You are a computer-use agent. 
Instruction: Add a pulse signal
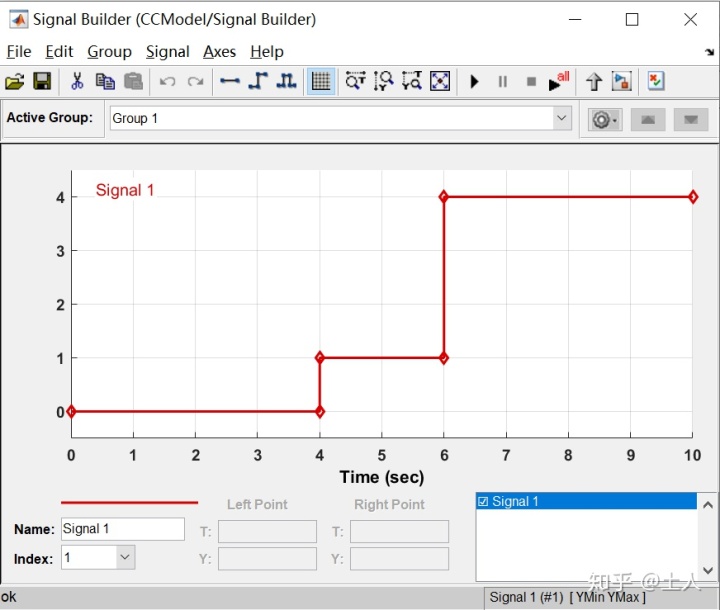287,81
